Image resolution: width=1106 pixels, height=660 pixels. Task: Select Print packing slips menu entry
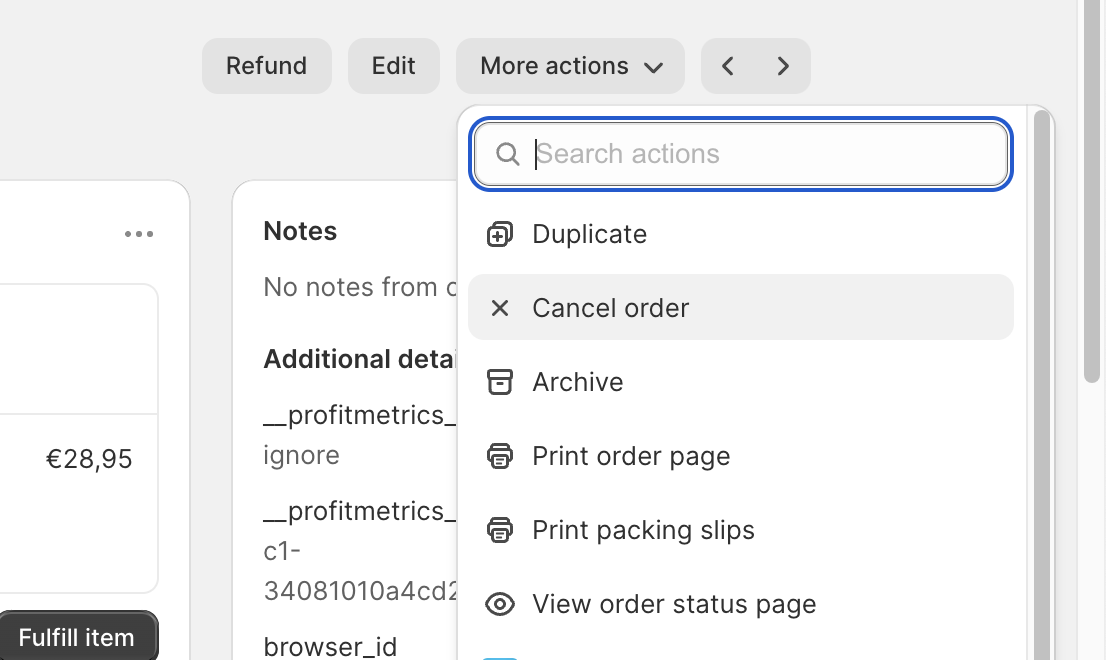click(x=643, y=530)
